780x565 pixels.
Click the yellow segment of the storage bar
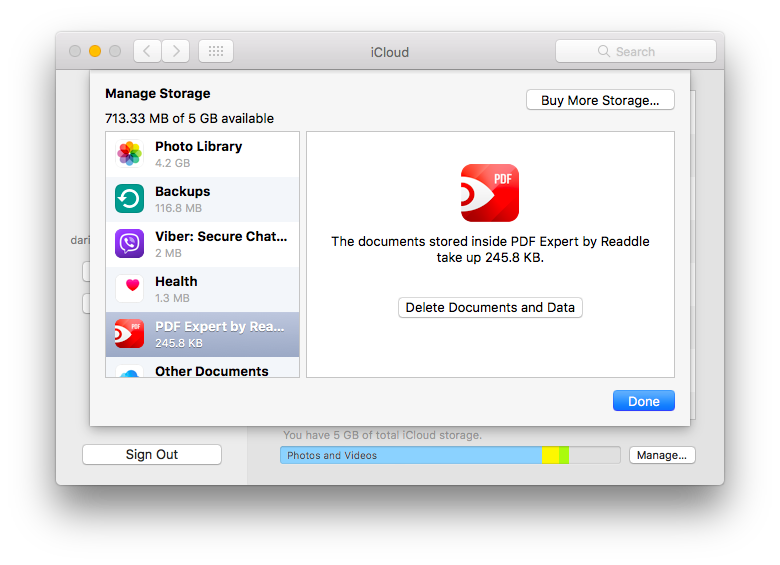click(x=550, y=455)
